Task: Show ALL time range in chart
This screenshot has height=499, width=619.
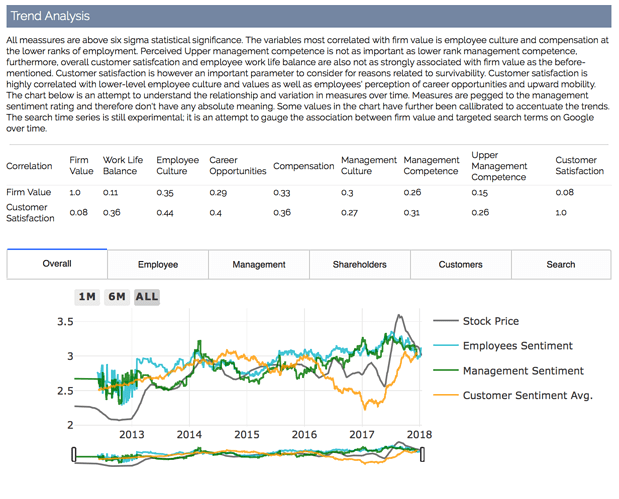Action: click(147, 297)
